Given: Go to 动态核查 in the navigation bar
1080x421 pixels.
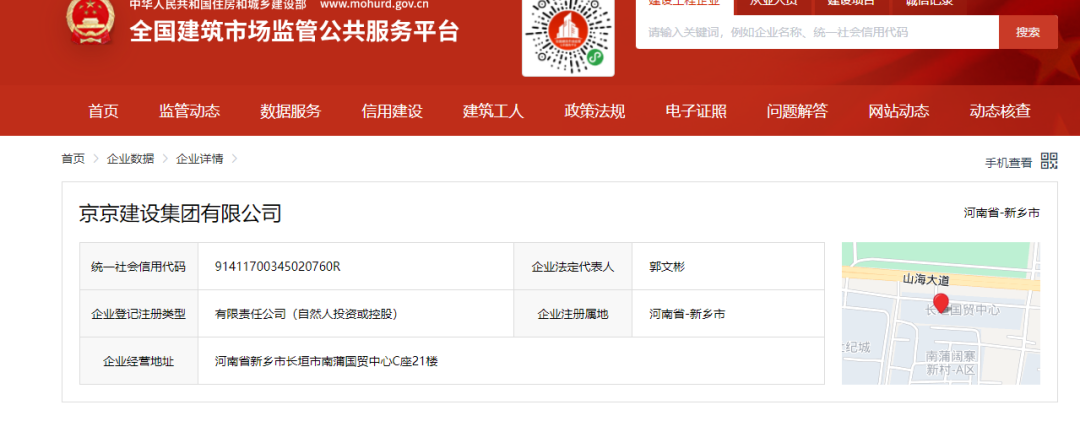Looking at the screenshot, I should tap(999, 111).
